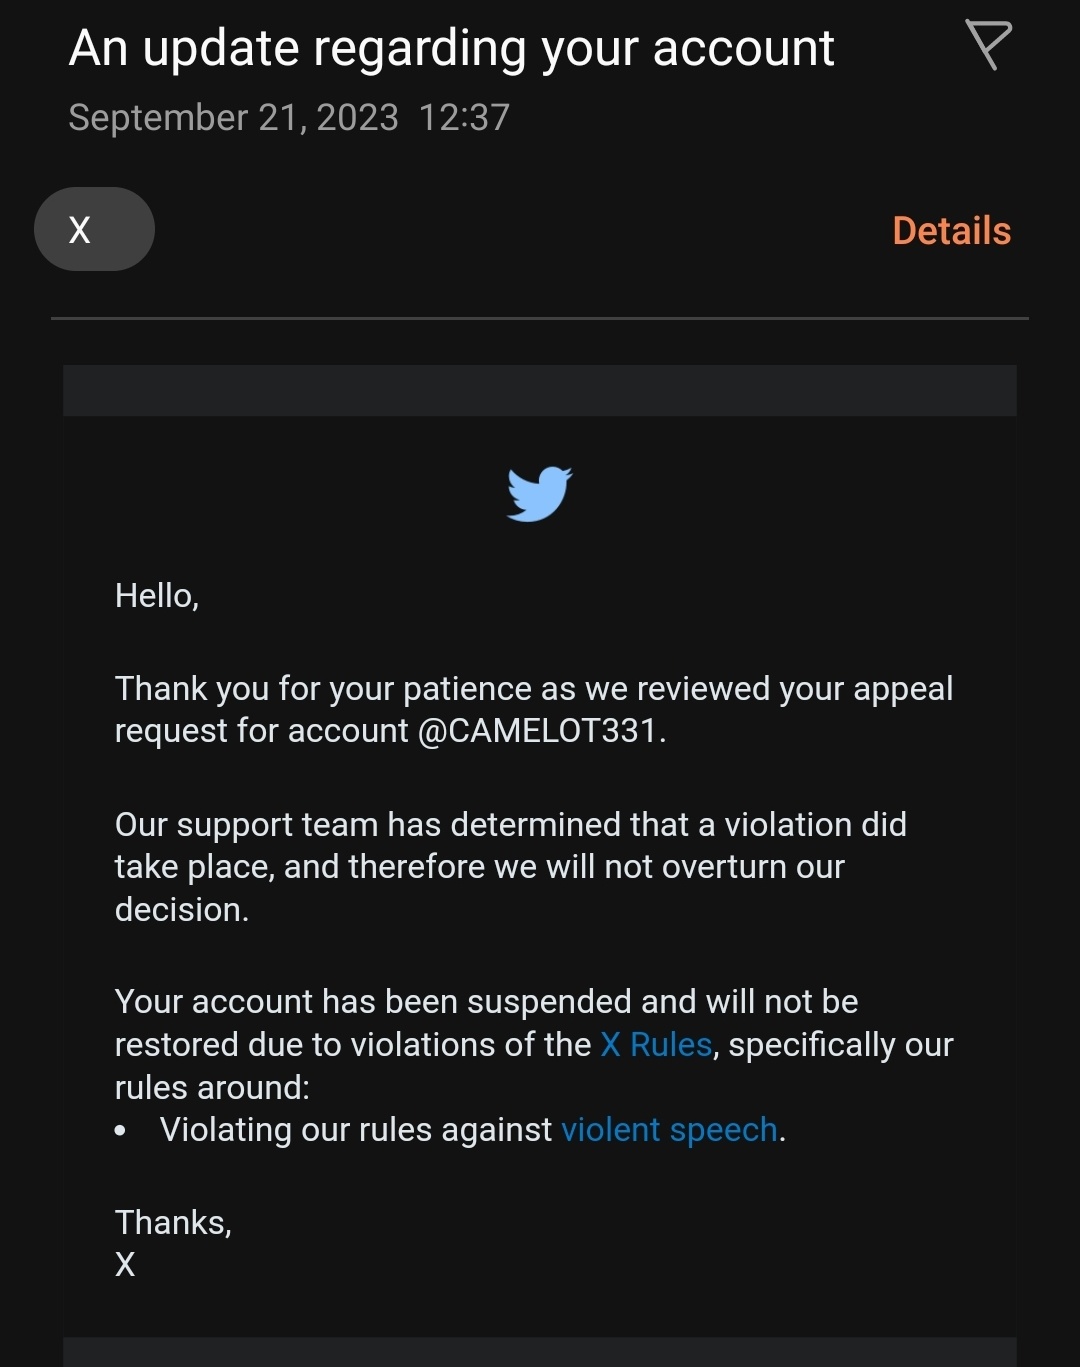Image resolution: width=1080 pixels, height=1367 pixels.
Task: Tap the X signature at the bottom
Action: click(125, 1265)
